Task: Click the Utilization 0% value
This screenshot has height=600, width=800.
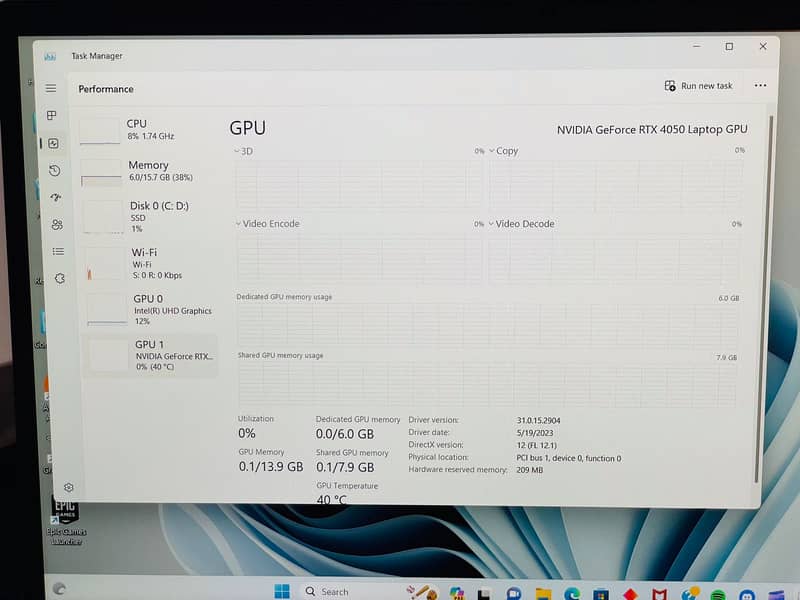Action: click(x=247, y=434)
